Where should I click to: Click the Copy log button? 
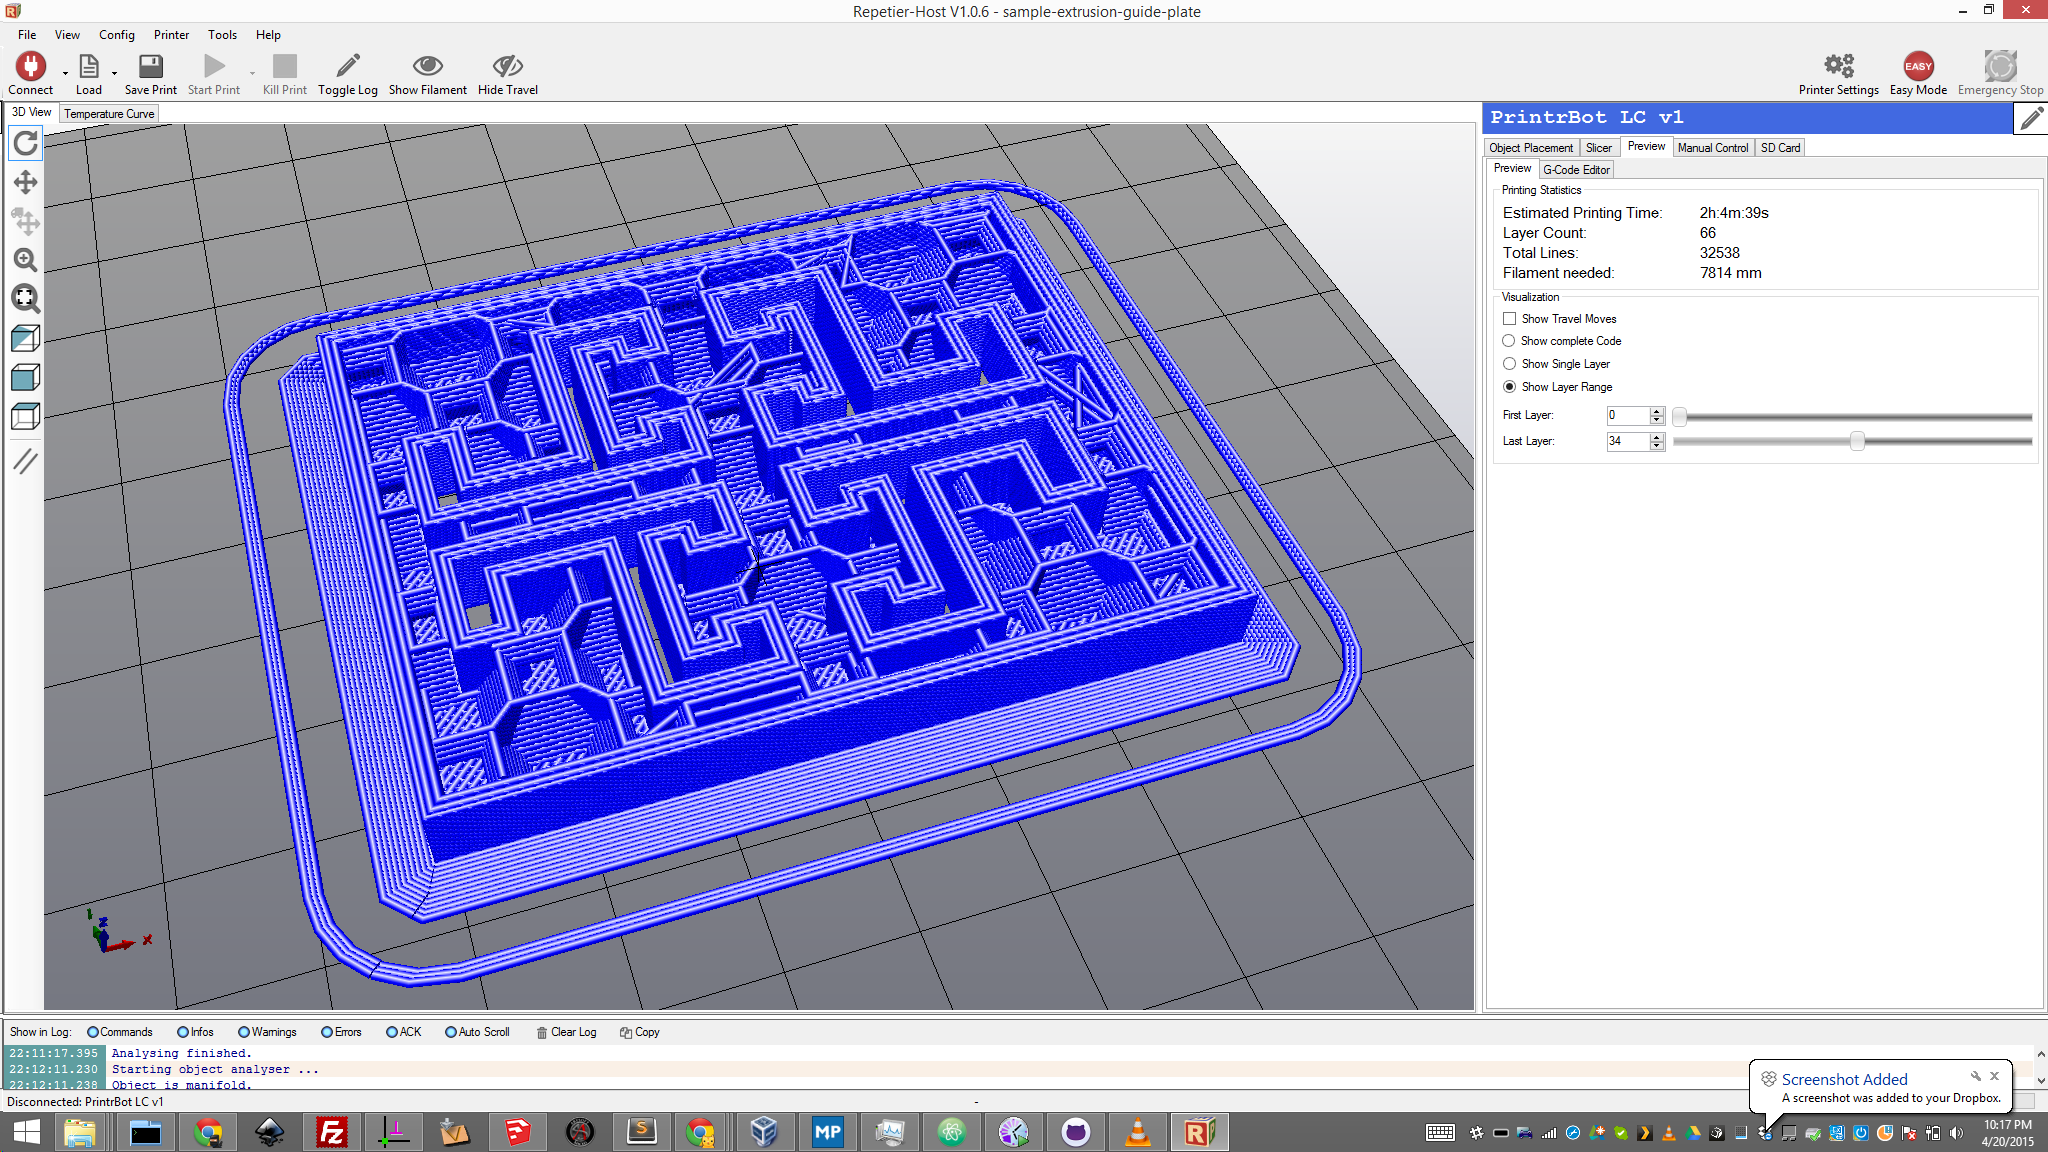tap(639, 1032)
